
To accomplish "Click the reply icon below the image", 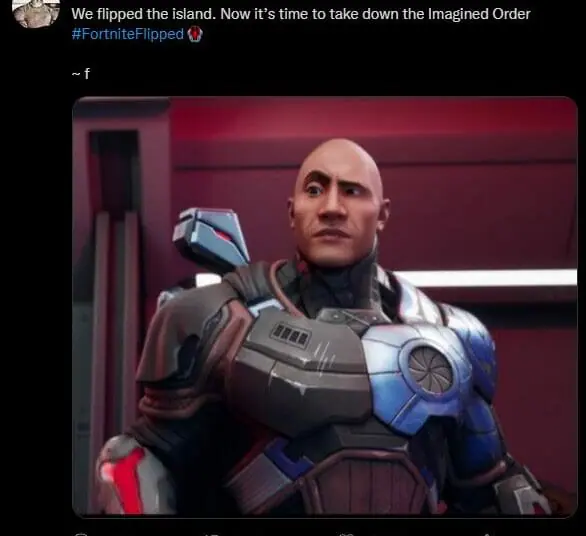I will click(x=81, y=535).
